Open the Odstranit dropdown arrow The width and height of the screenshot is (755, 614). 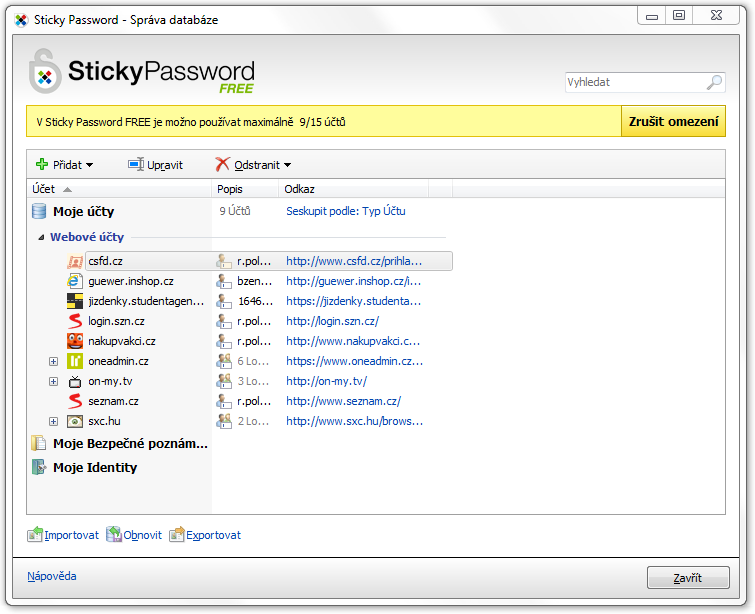(x=287, y=165)
